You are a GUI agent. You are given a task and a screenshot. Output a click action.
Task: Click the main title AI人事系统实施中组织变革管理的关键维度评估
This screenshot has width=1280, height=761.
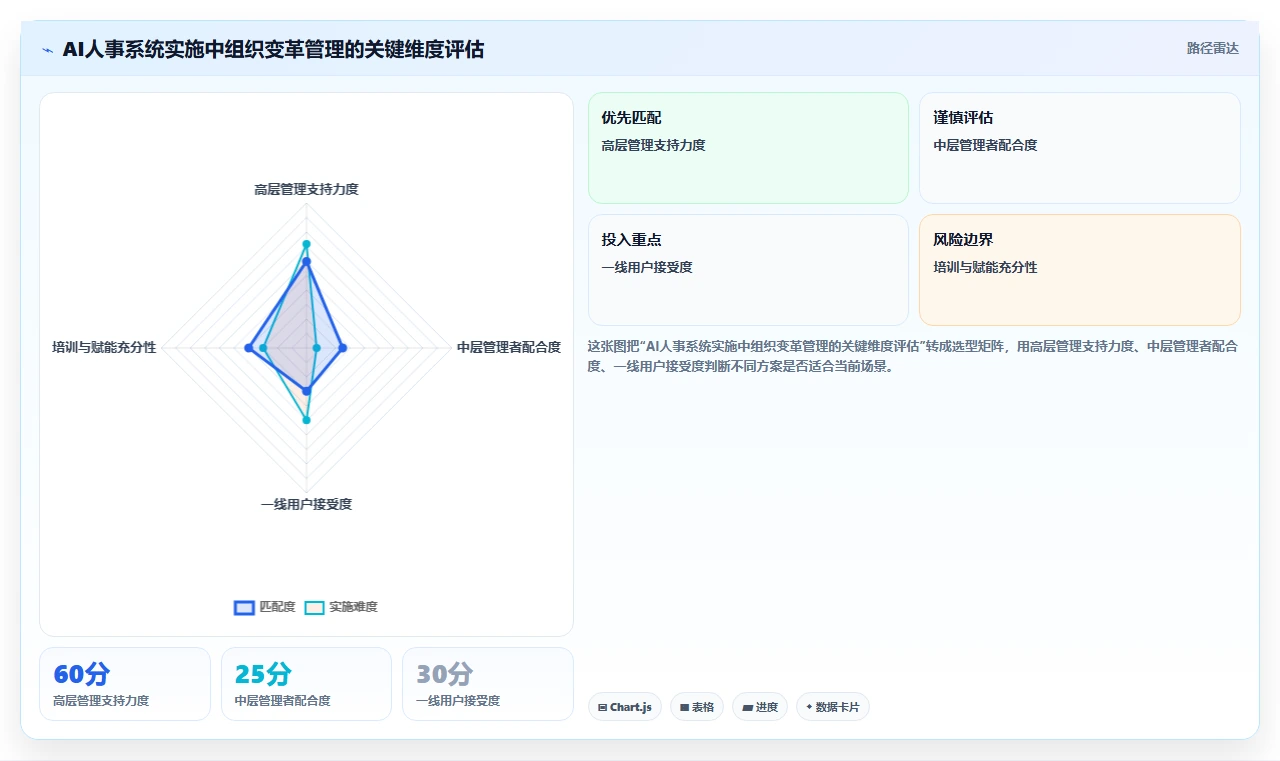tap(273, 49)
